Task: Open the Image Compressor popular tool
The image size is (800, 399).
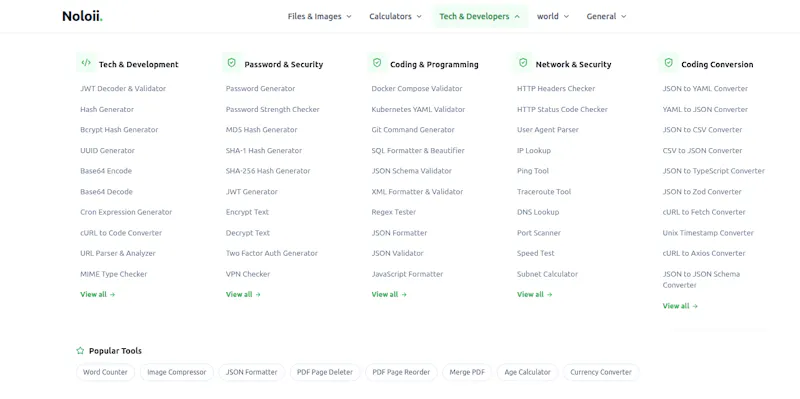Action: click(x=177, y=372)
